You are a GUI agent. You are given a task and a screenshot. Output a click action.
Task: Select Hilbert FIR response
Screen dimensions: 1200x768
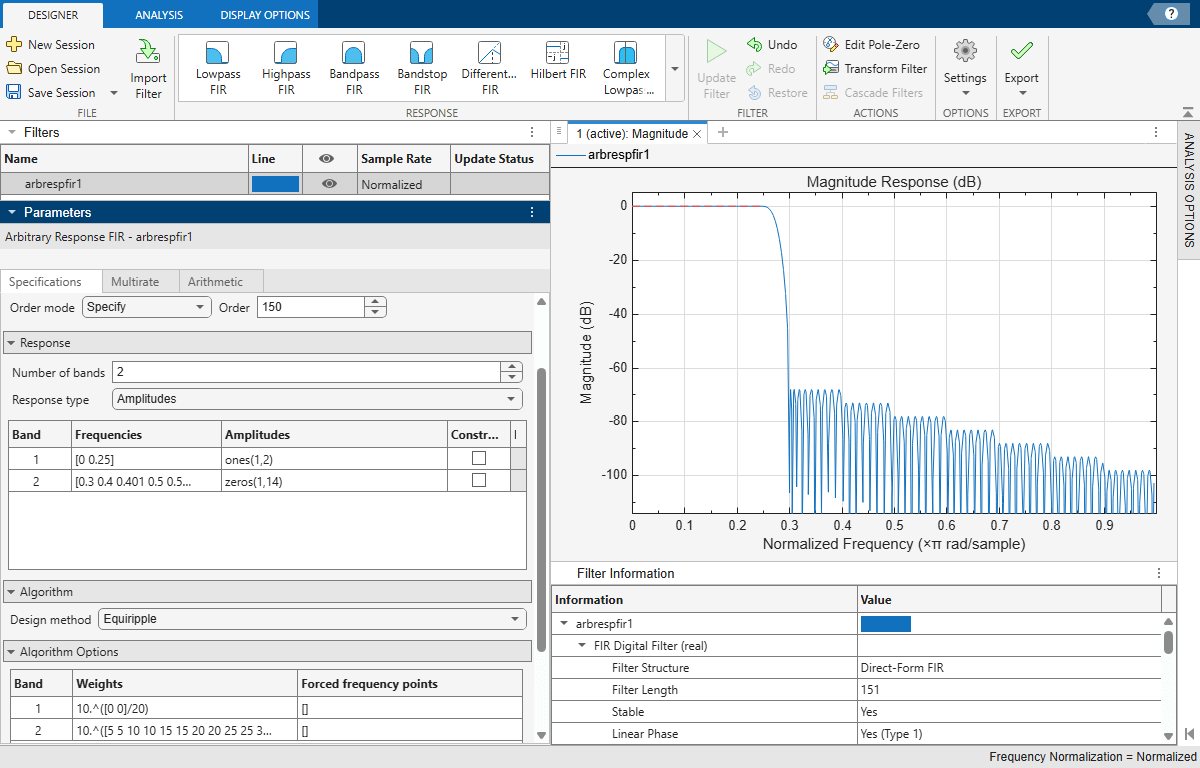(x=558, y=62)
